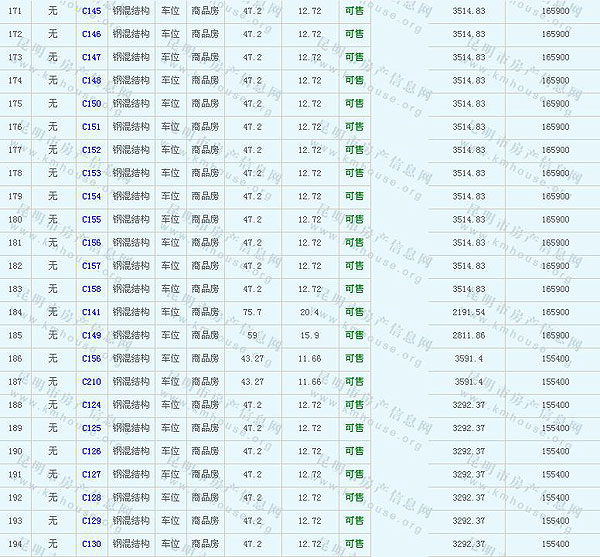
Task: Open the C124 unit link
Action: tap(91, 404)
